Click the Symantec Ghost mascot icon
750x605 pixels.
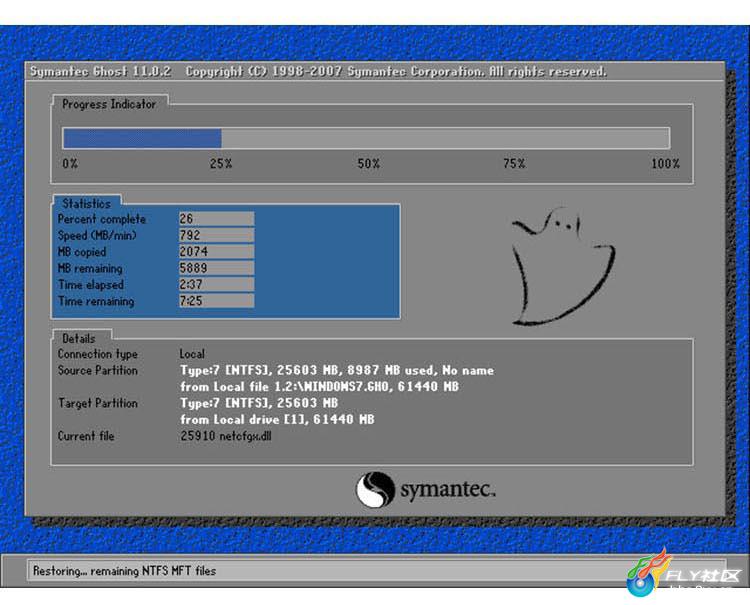pyautogui.click(x=563, y=267)
